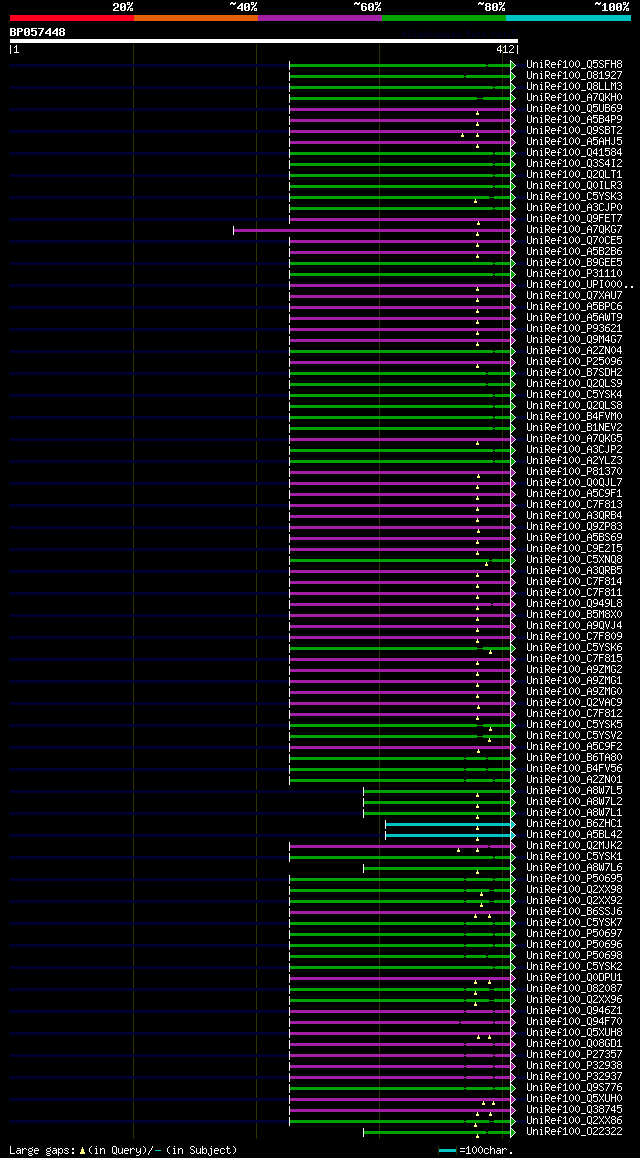Open hit UniRef100_Q2XX86
Image resolution: width=640 pixels, height=1158 pixels.
tap(574, 1121)
